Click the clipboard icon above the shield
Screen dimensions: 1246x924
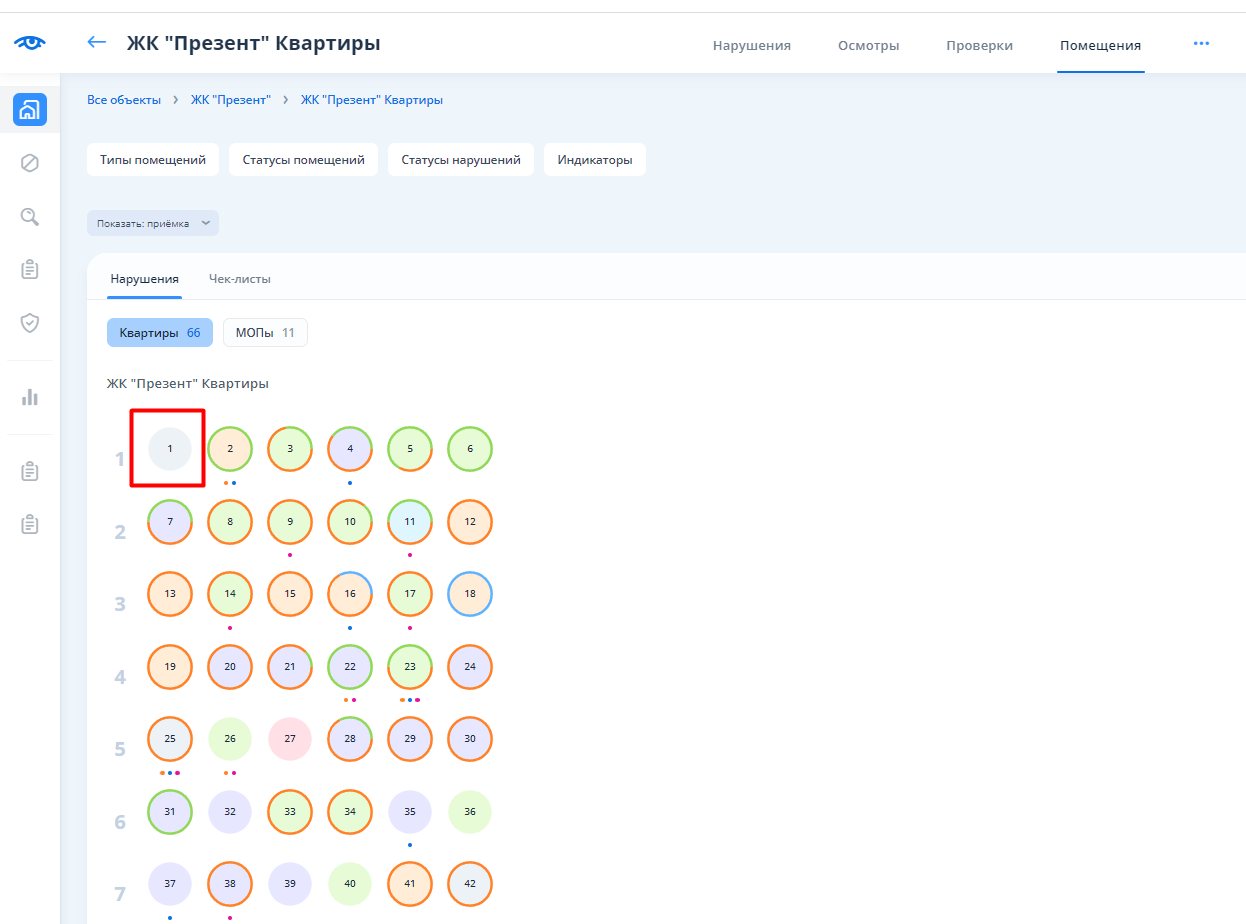click(30, 269)
